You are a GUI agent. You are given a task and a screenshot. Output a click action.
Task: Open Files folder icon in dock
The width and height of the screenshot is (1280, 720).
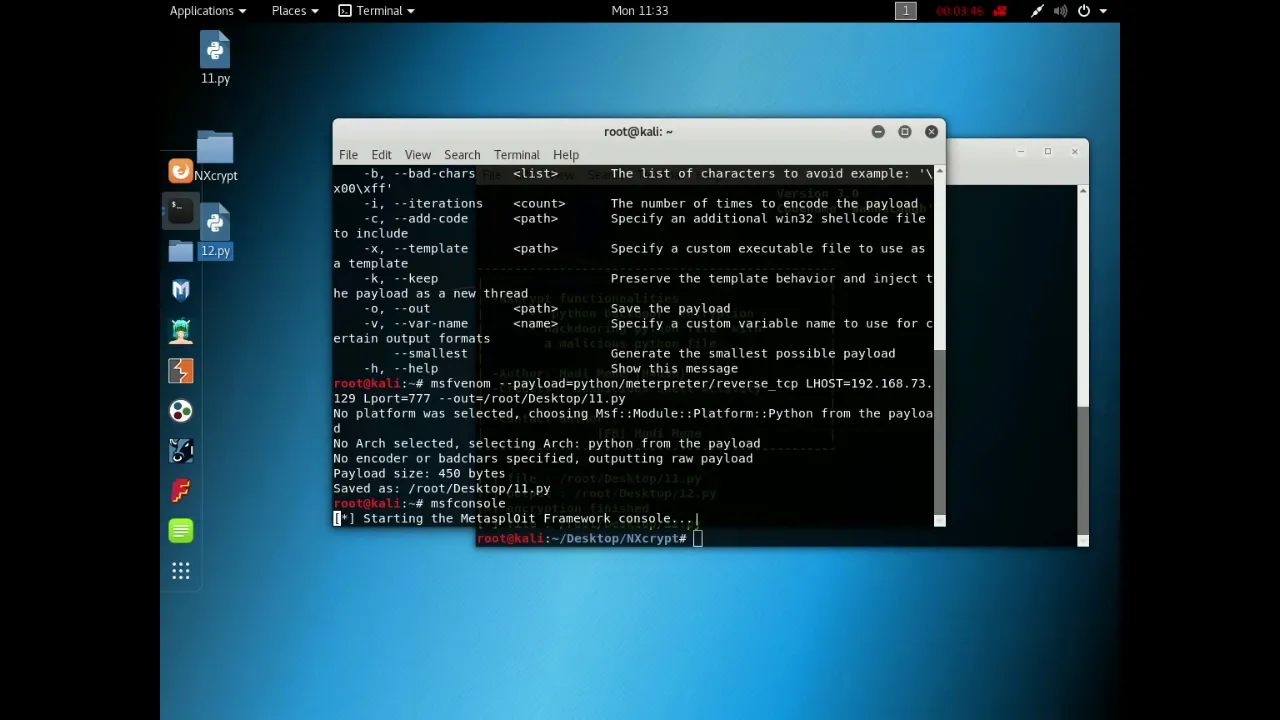[x=180, y=251]
